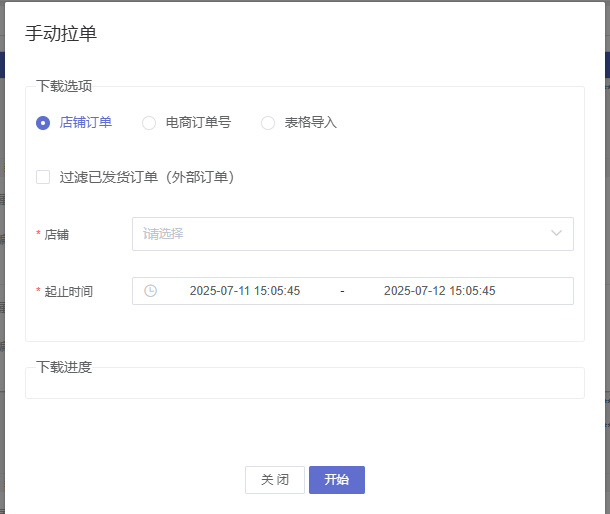Open the 店铺 请选择 dropdown
The width and height of the screenshot is (610, 514).
coord(340,234)
